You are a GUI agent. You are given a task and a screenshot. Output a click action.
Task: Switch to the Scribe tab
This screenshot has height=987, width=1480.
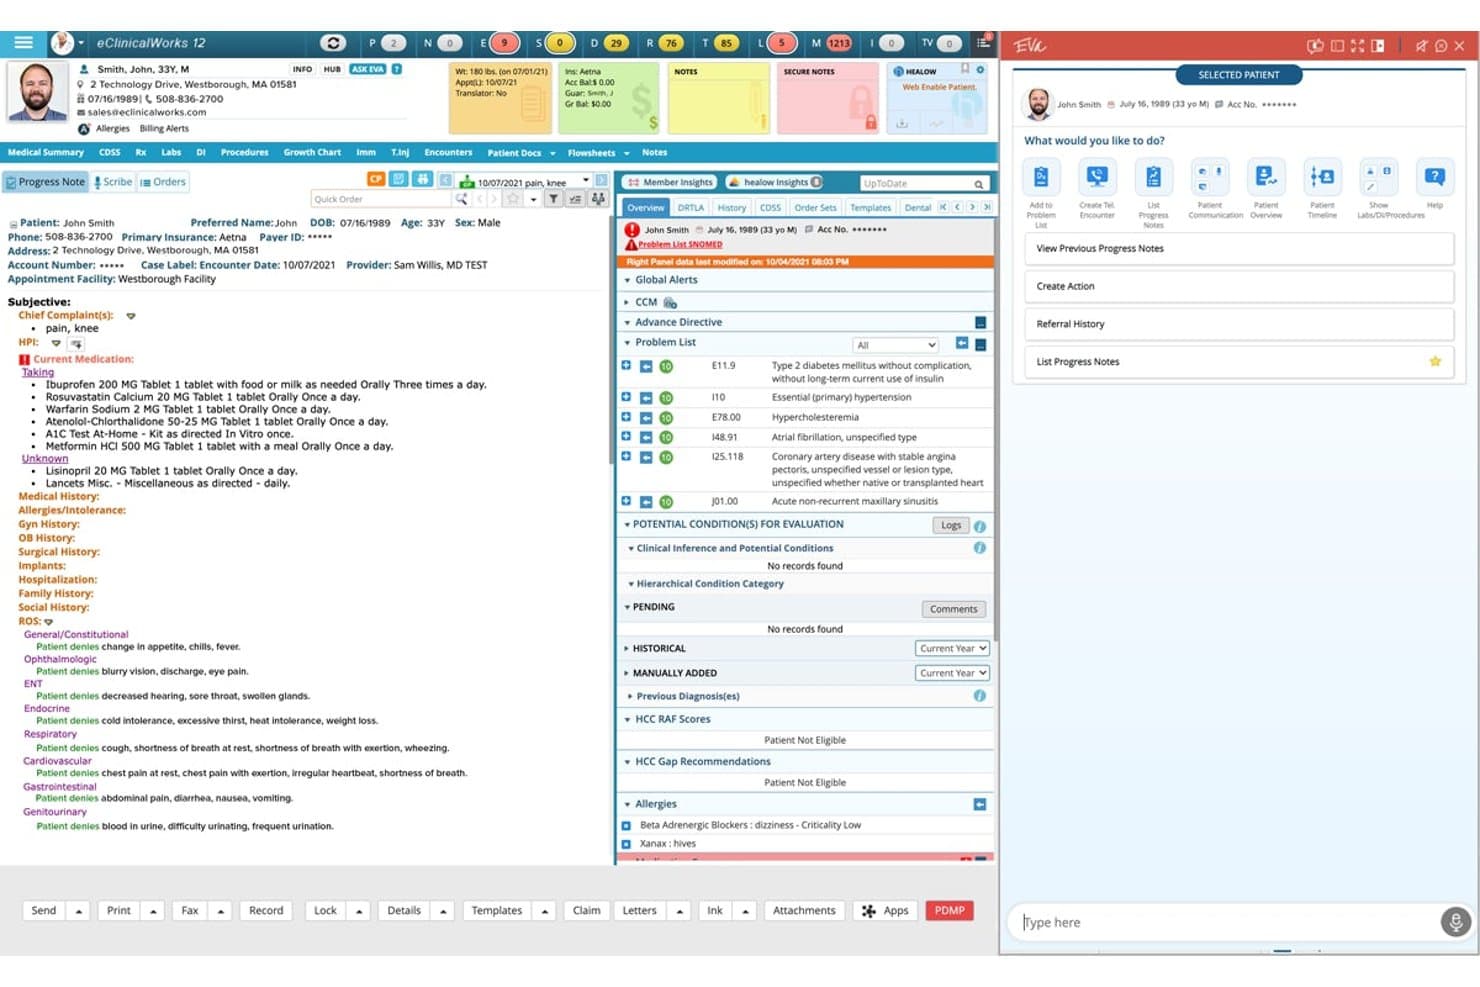113,182
